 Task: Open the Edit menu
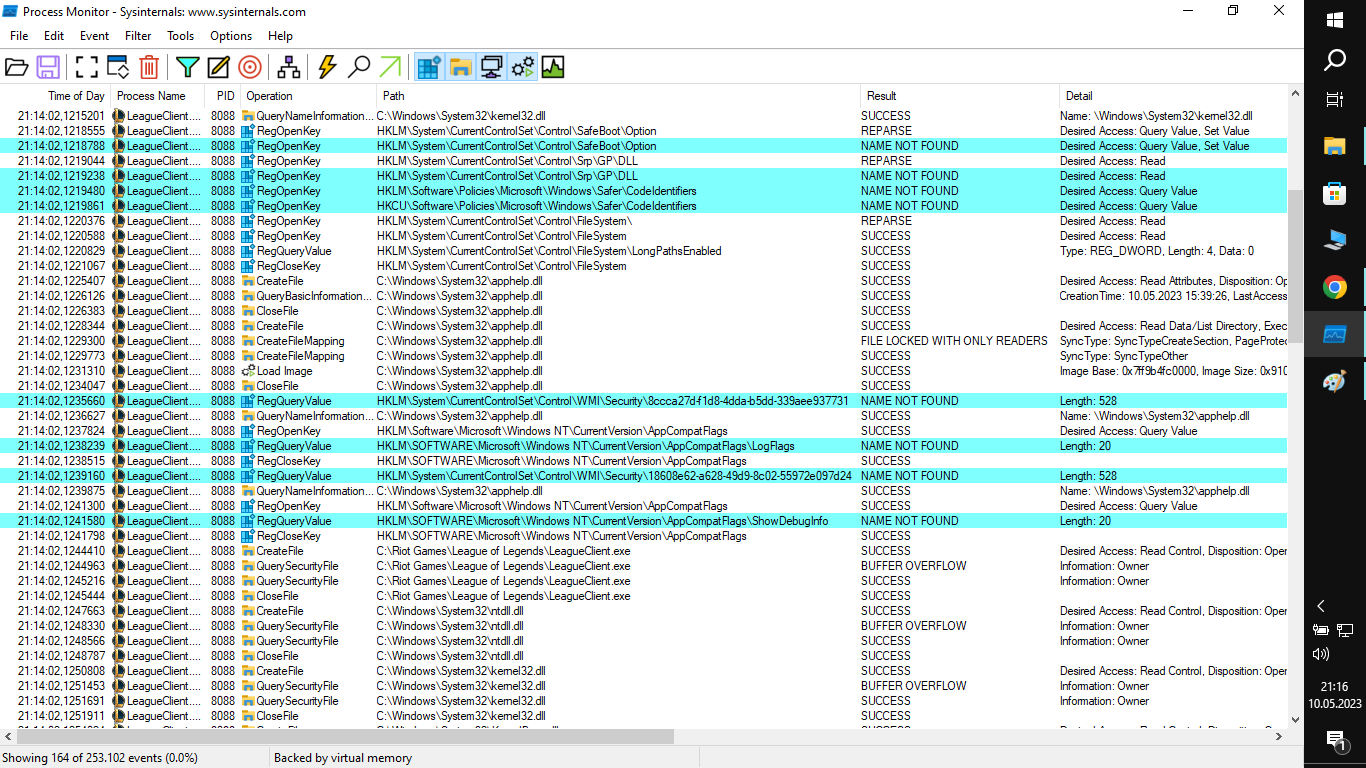[x=54, y=36]
